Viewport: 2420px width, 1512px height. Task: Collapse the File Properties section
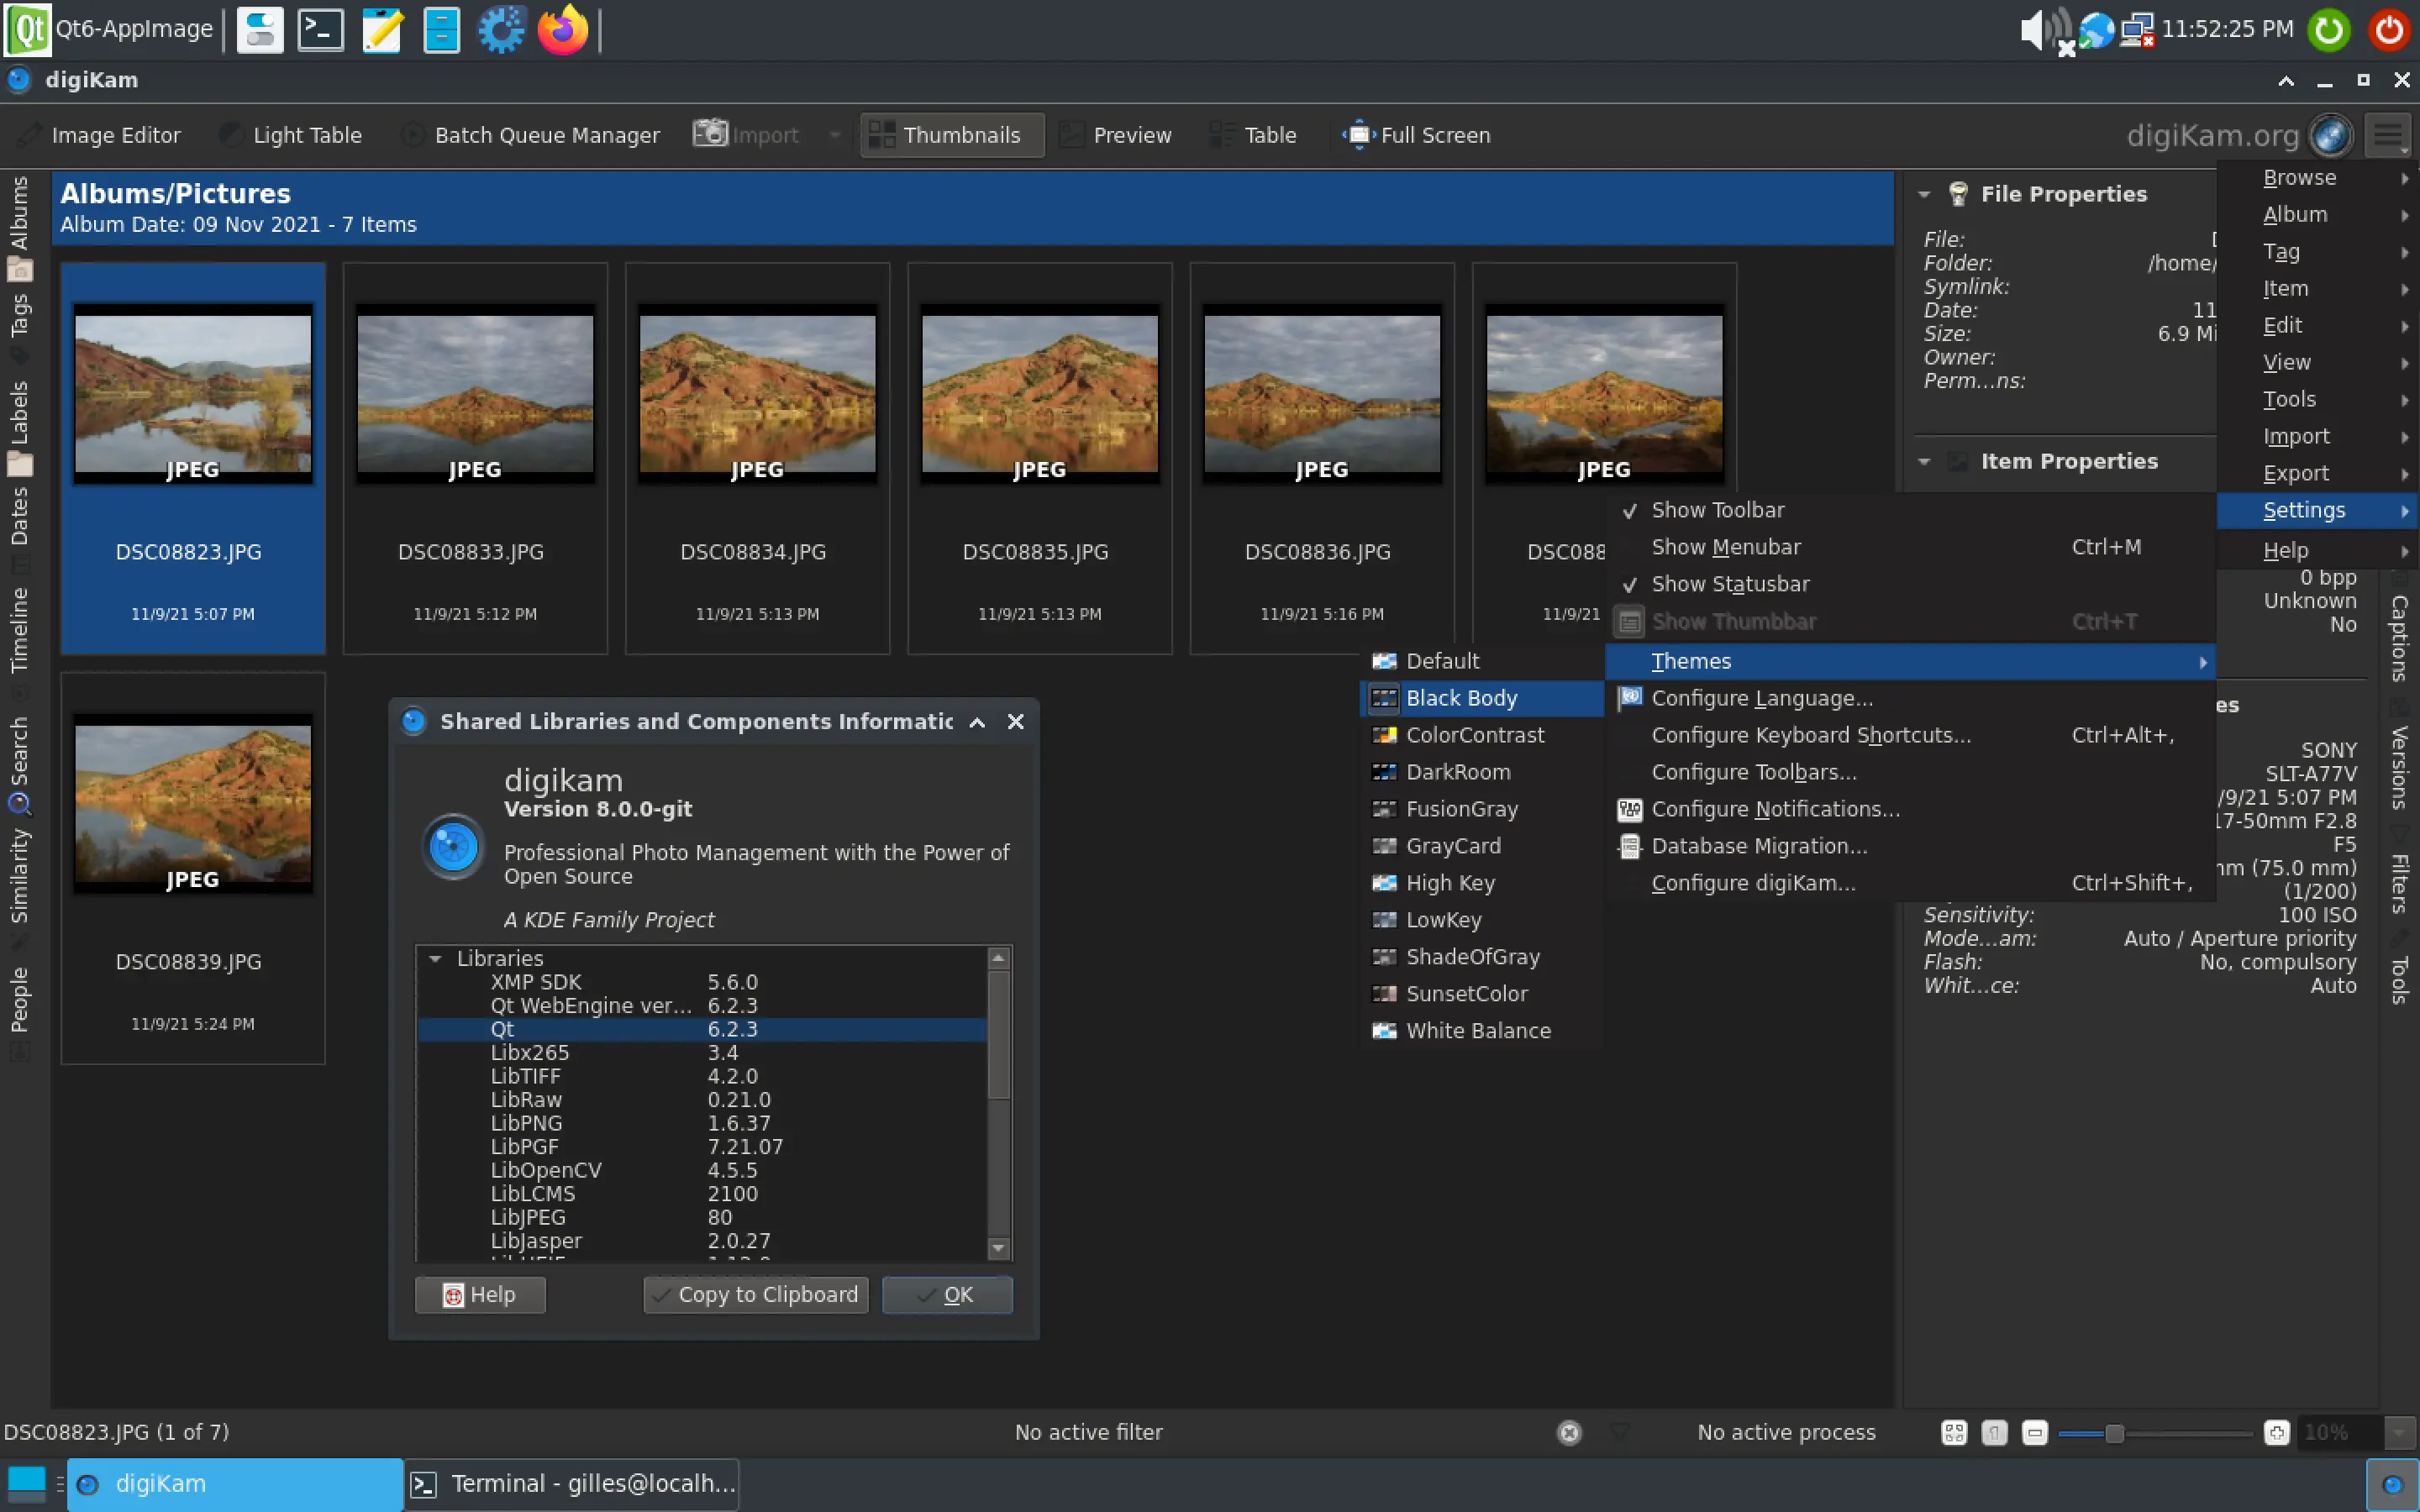pos(1926,194)
